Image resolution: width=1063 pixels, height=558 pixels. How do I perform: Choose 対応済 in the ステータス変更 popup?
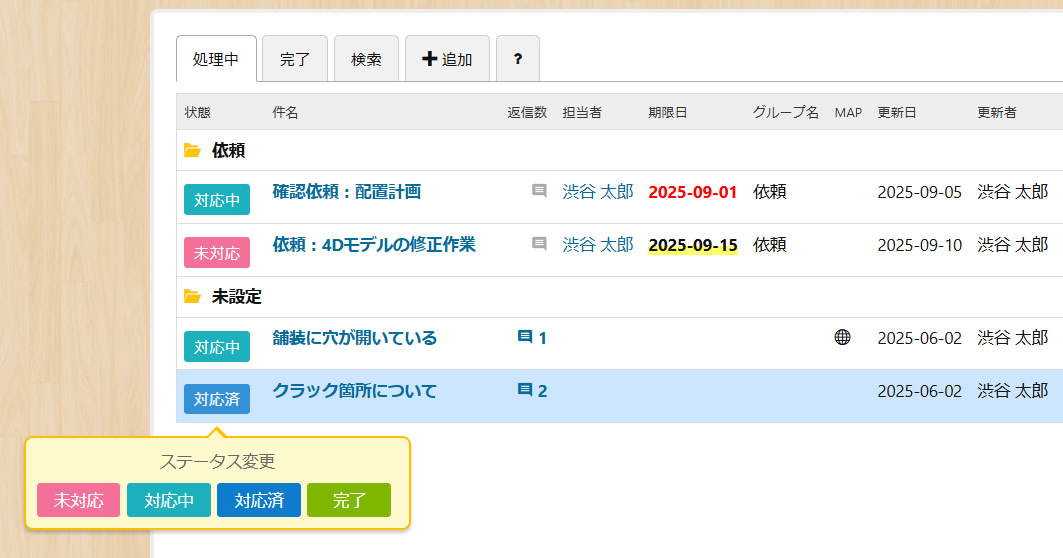click(x=259, y=500)
